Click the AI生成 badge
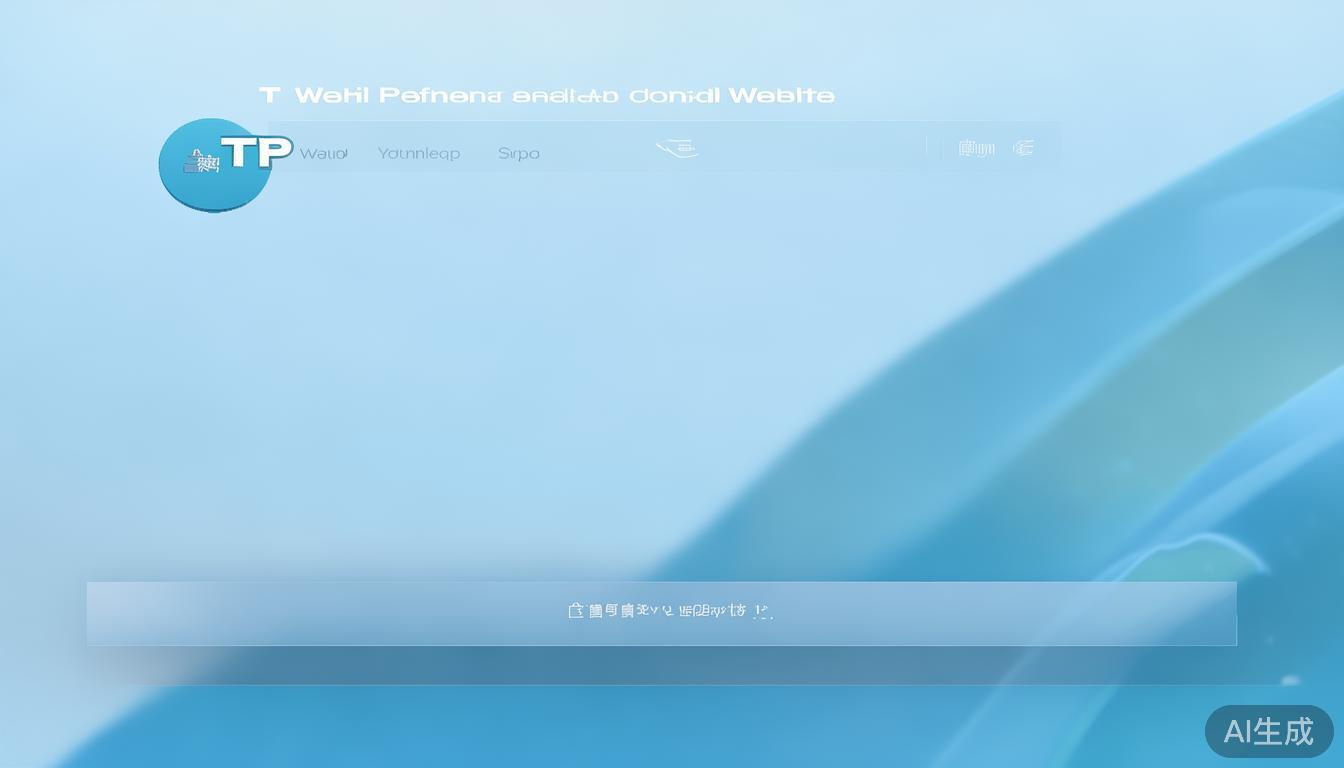The width and height of the screenshot is (1344, 768). coord(1268,731)
